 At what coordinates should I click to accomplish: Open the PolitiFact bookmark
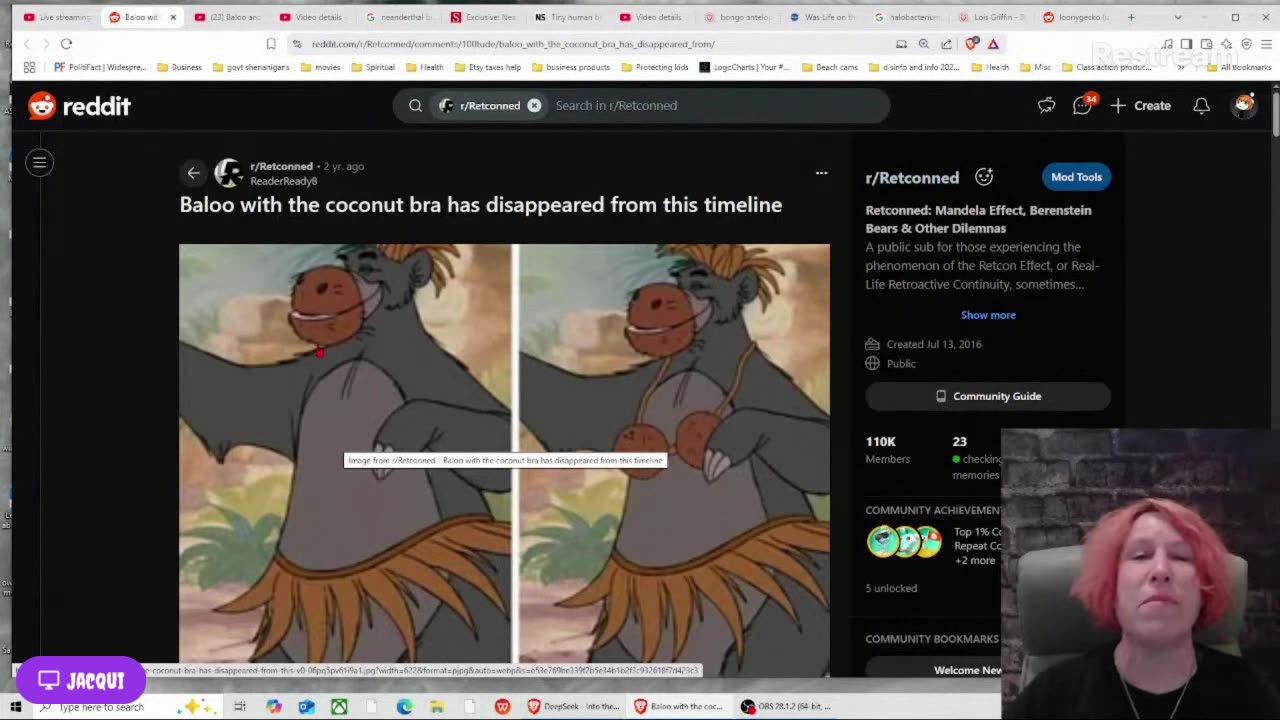(99, 67)
